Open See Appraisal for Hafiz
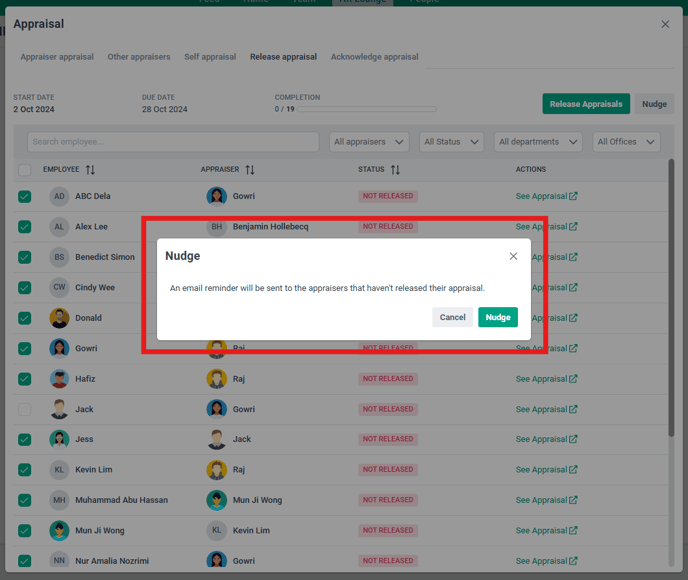 pos(546,379)
